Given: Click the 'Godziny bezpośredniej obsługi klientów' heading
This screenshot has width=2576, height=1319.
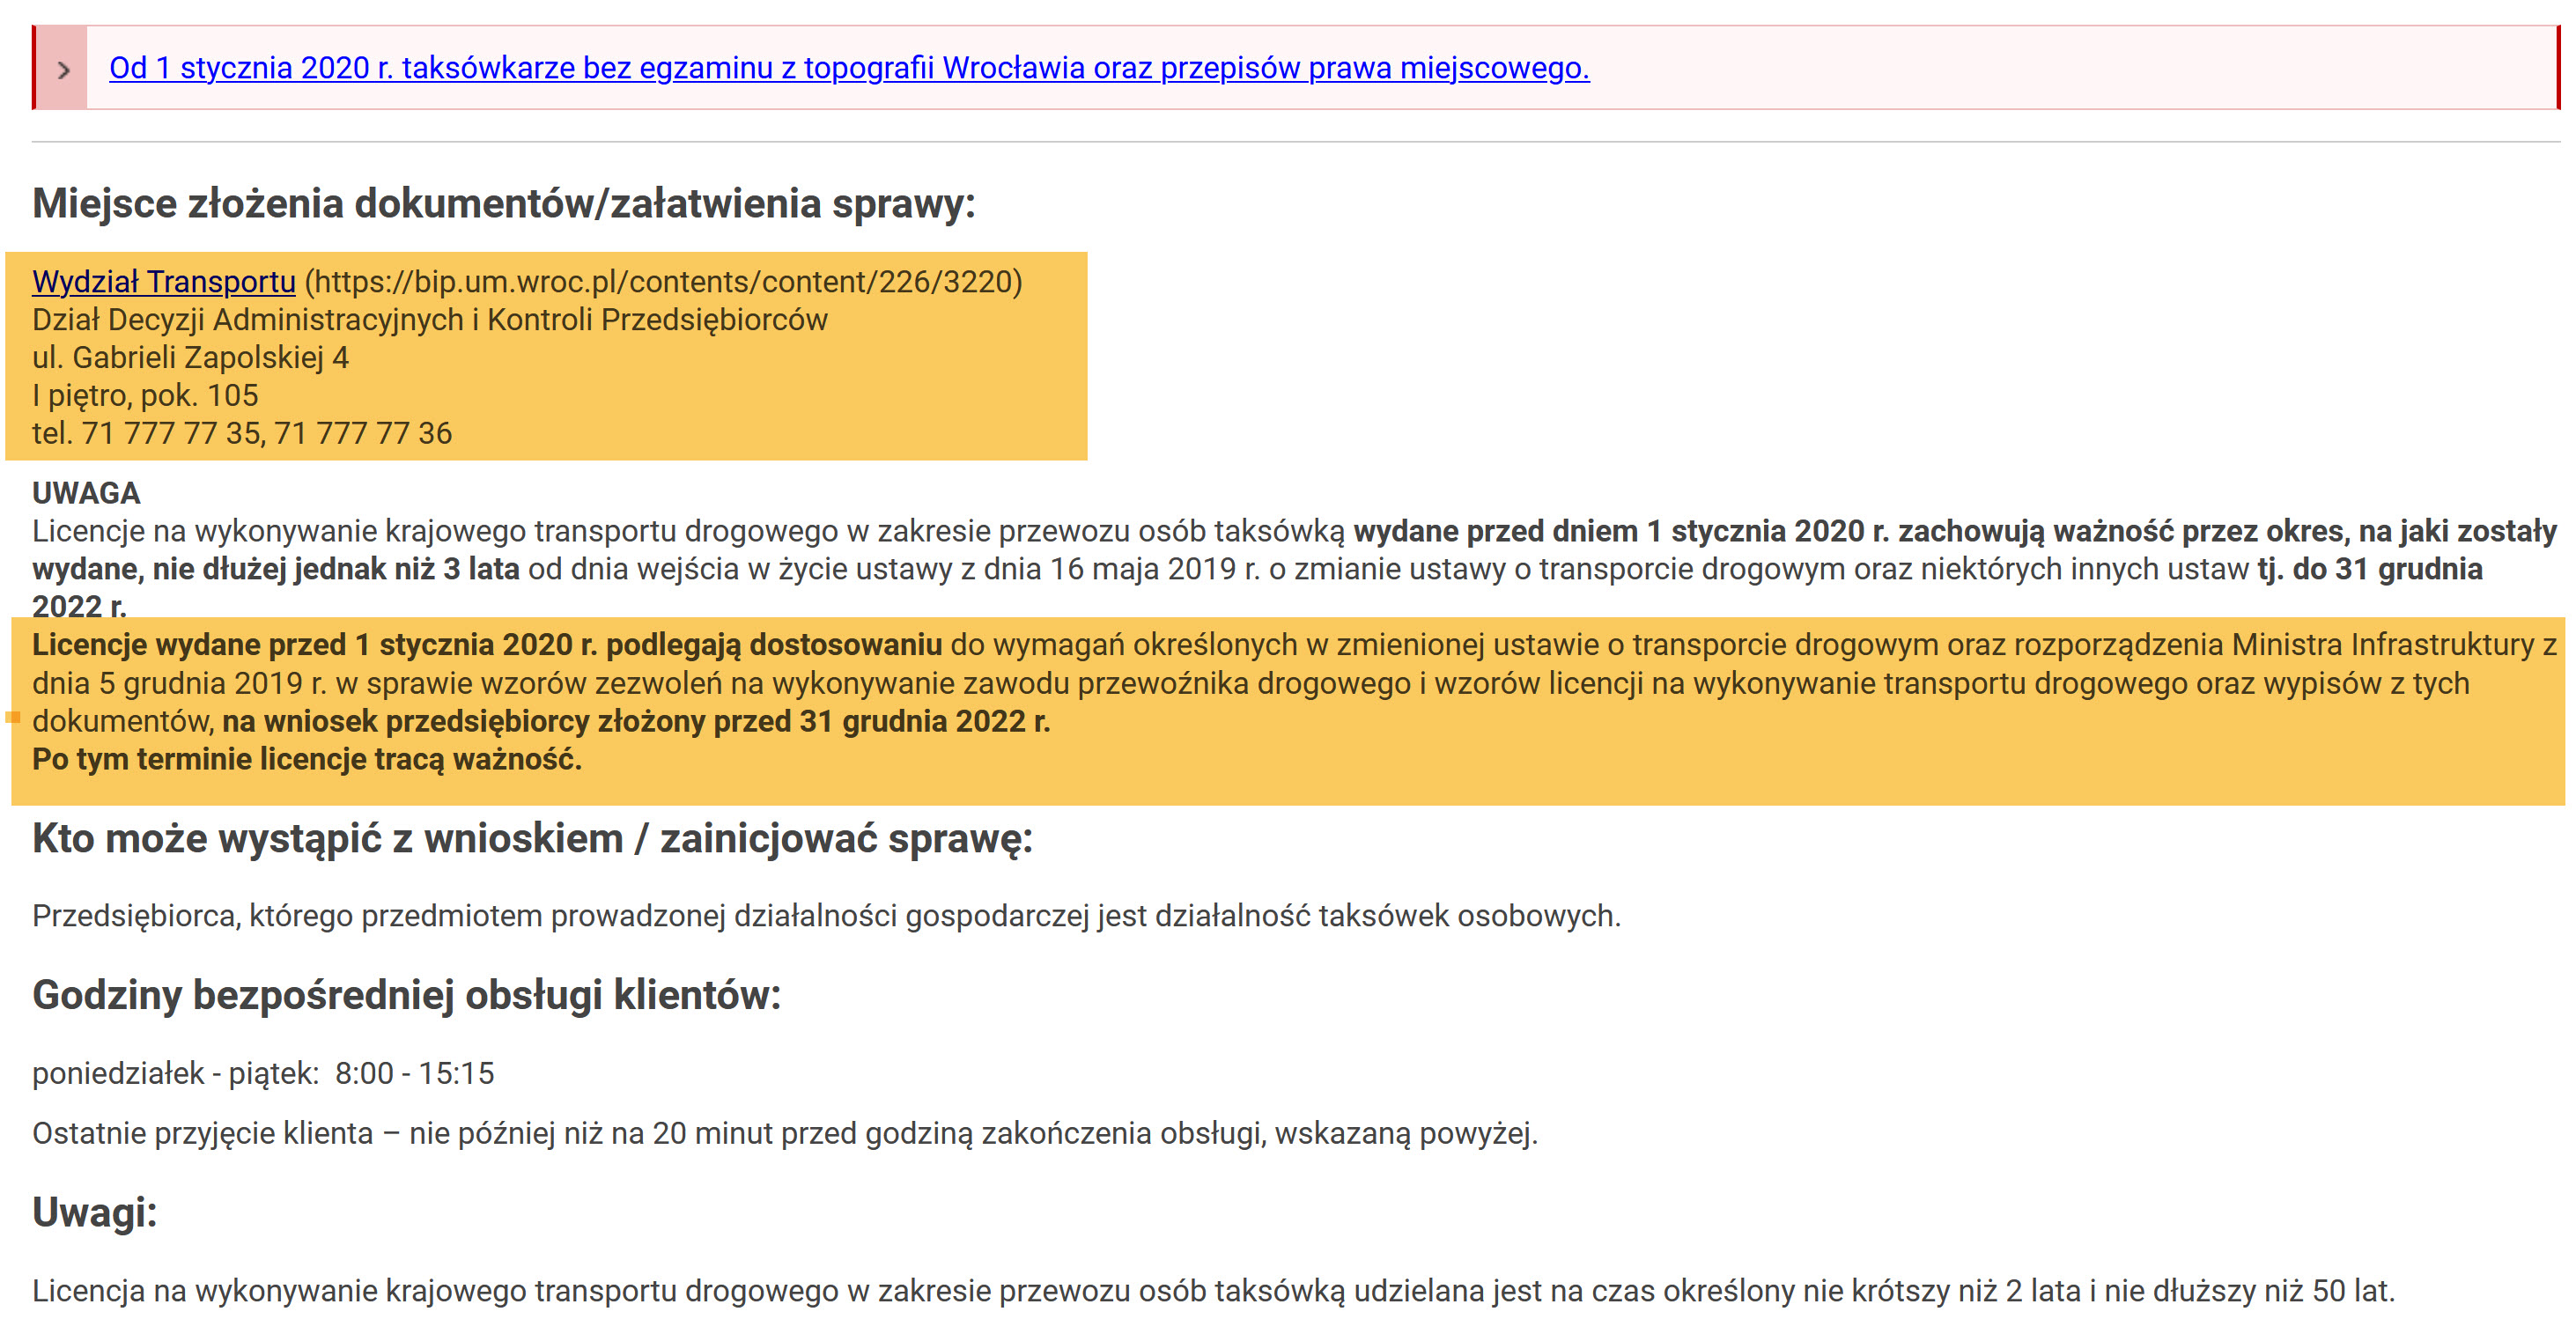Looking at the screenshot, I should pyautogui.click(x=406, y=995).
